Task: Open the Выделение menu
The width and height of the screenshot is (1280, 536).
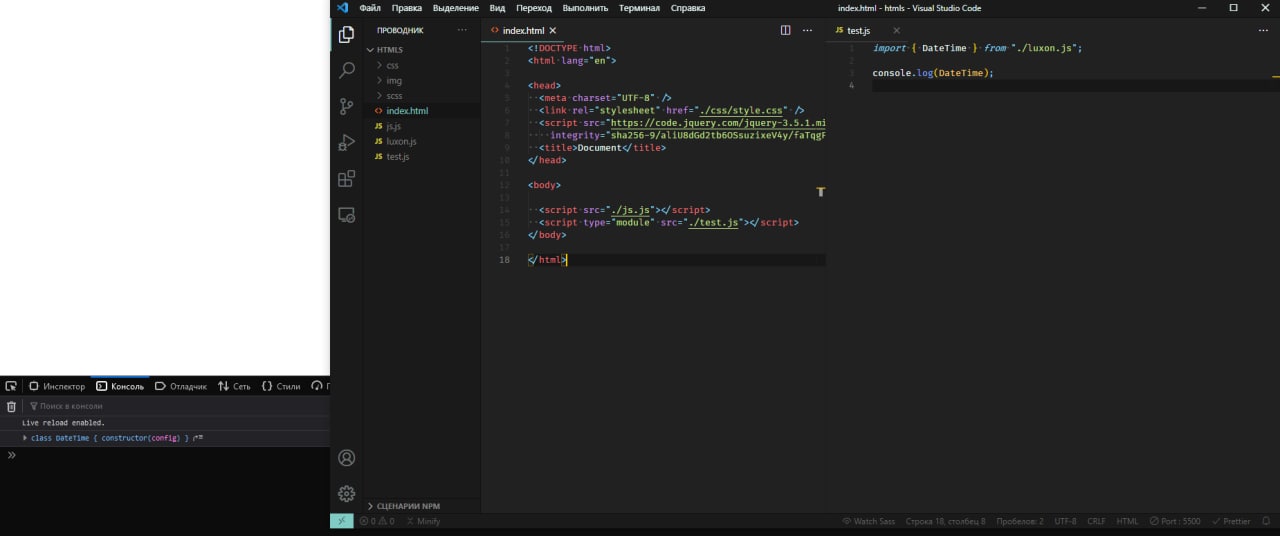Action: [455, 8]
